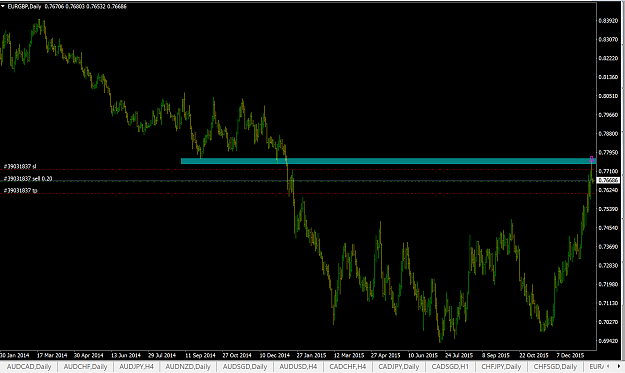Switch to the AUDCHF,Daily chart tab

click(85, 367)
